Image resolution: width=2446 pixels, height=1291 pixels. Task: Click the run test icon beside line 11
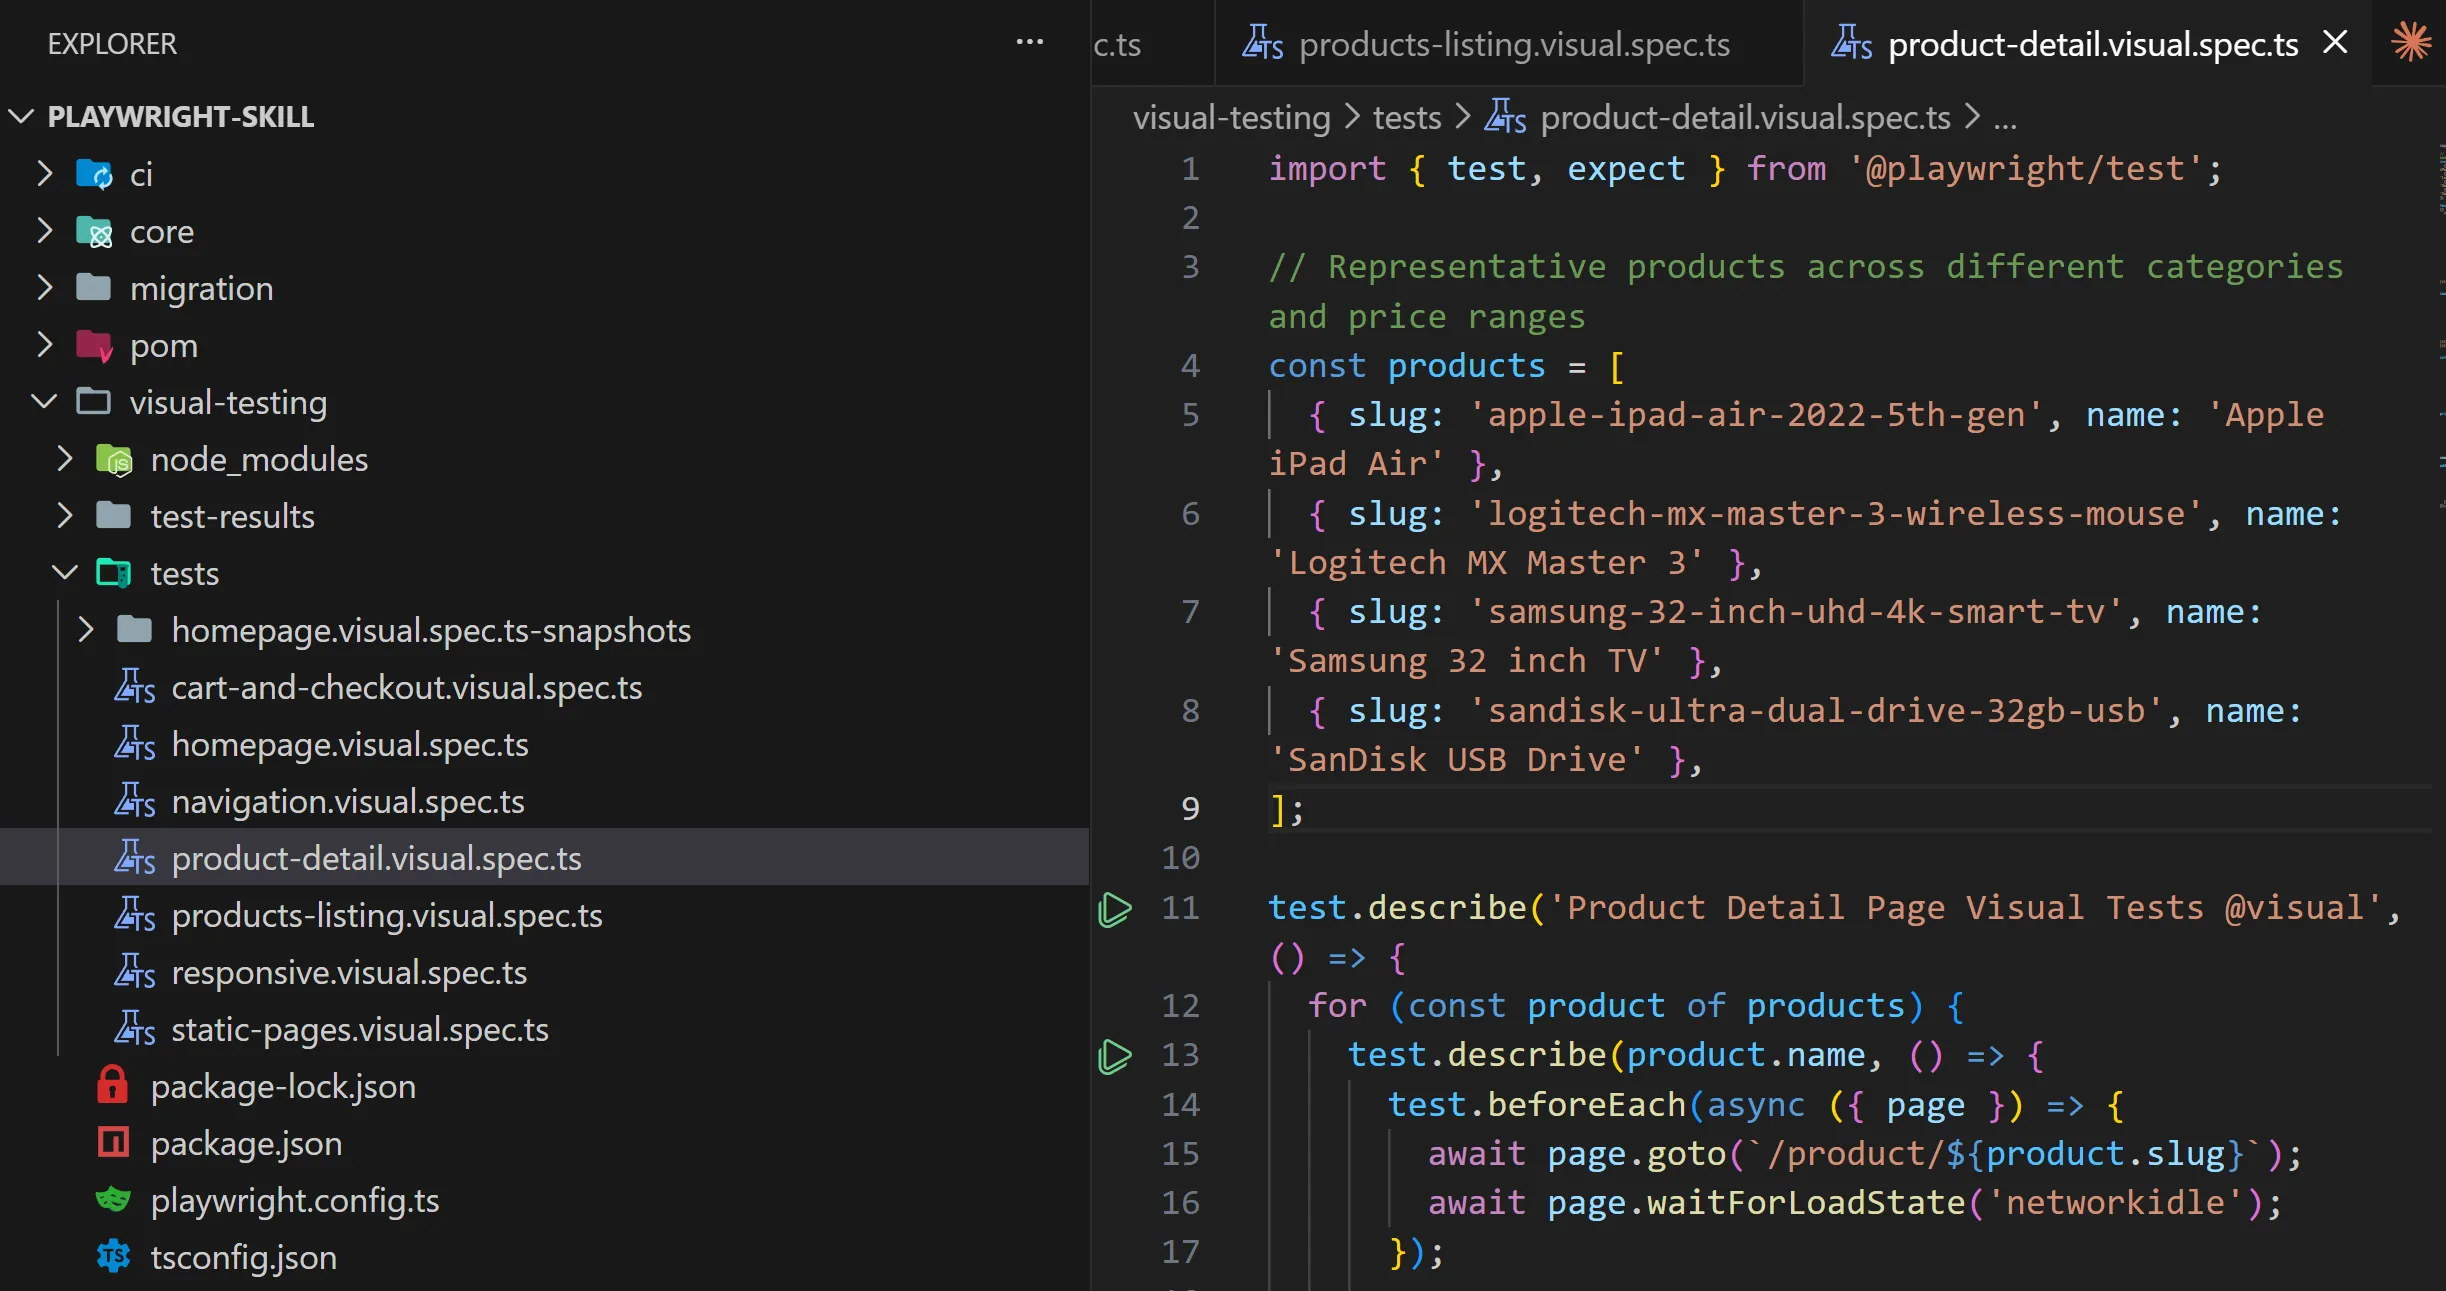pos(1114,909)
